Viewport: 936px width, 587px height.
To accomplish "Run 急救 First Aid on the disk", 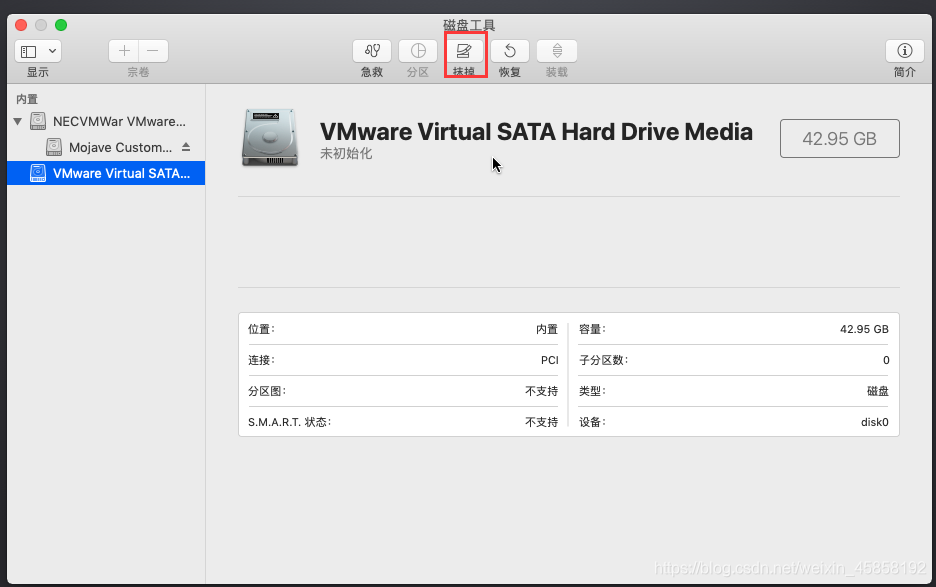I will [x=372, y=51].
